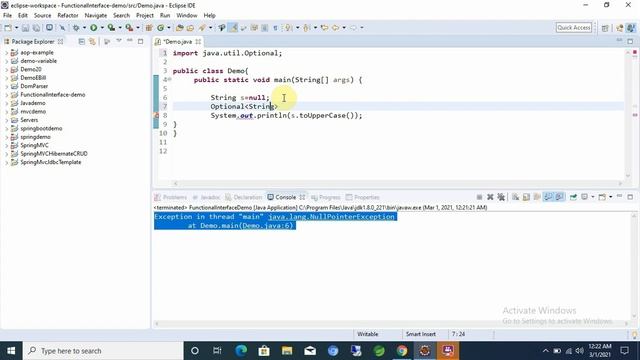
Task: Switch to the Declaration tab
Action: (244, 197)
